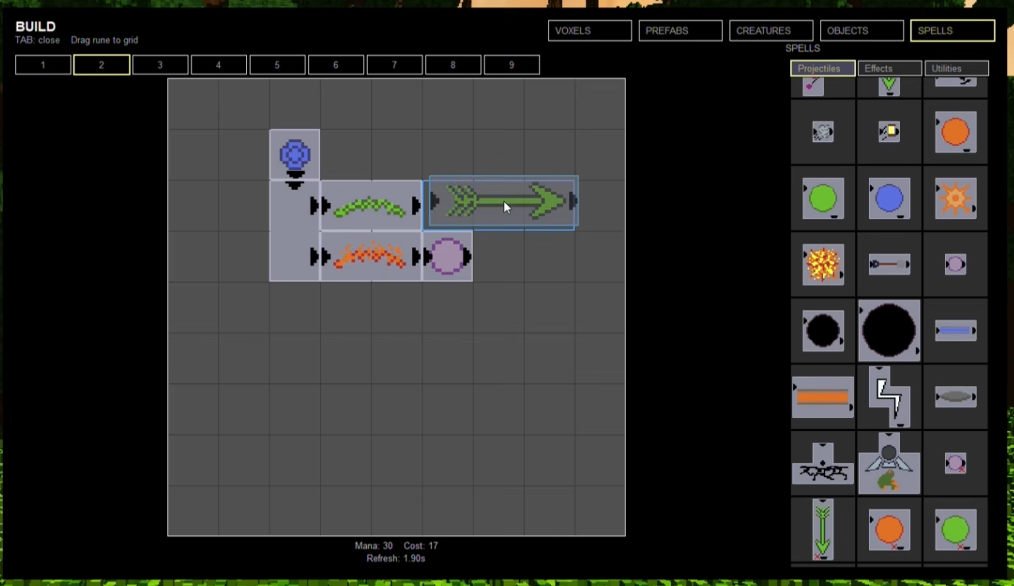Select the blue caster rune on the grid
Image resolution: width=1014 pixels, height=586 pixels.
pyautogui.click(x=294, y=155)
